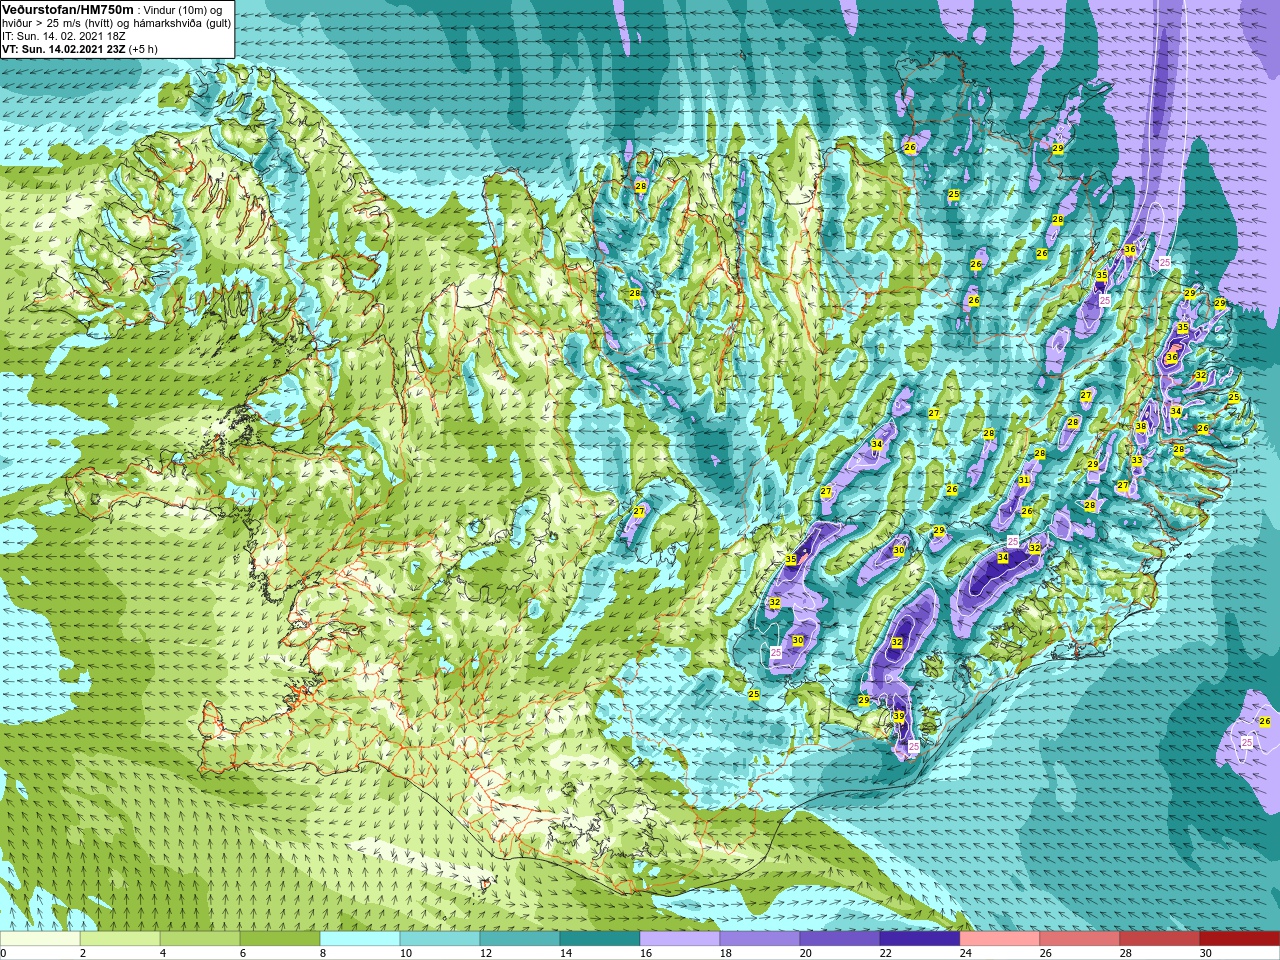Image resolution: width=1280 pixels, height=960 pixels.
Task: Pick the 20–22 m/s violet legend swatch
Action: (840, 939)
